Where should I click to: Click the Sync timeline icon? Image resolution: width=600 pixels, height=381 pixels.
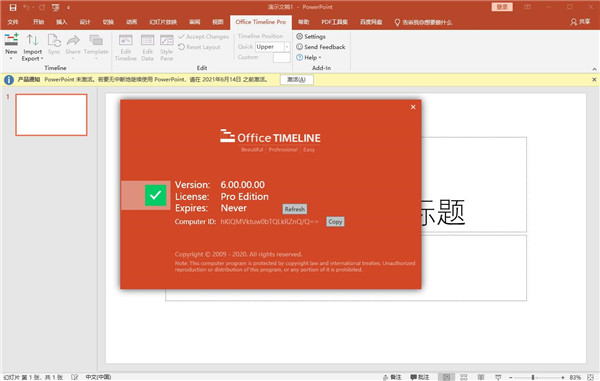54,44
